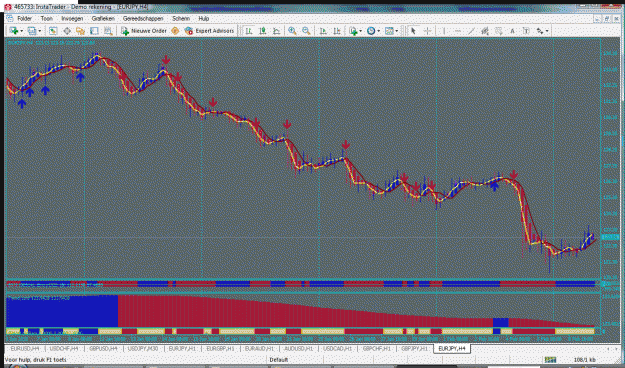The image size is (625, 368).
Task: Select the cursor pointer tool
Action: [x=413, y=31]
